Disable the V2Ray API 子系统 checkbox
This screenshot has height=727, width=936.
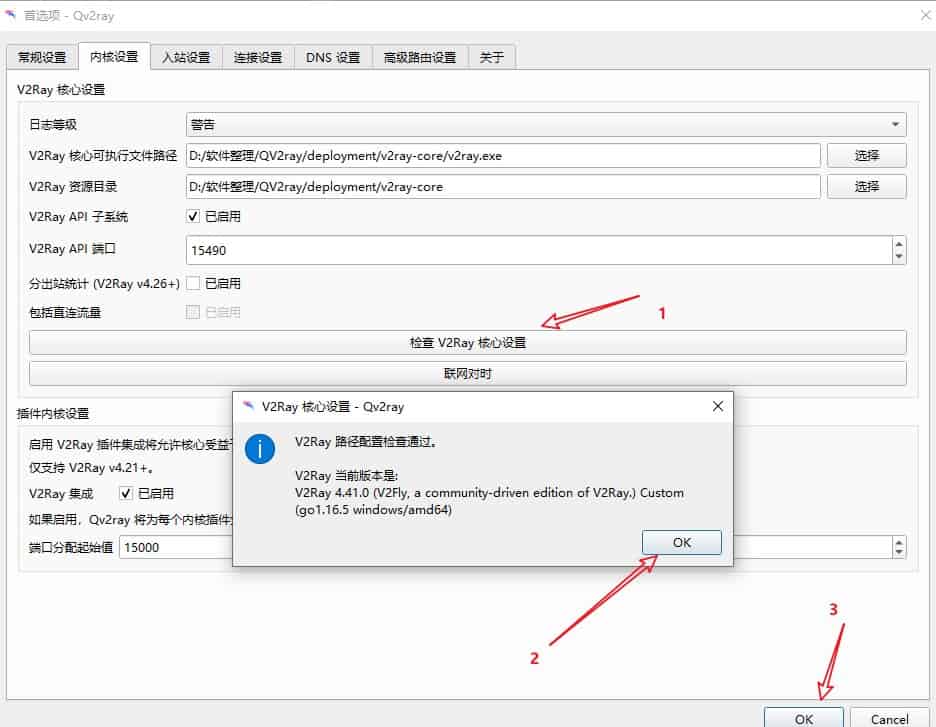tap(194, 216)
